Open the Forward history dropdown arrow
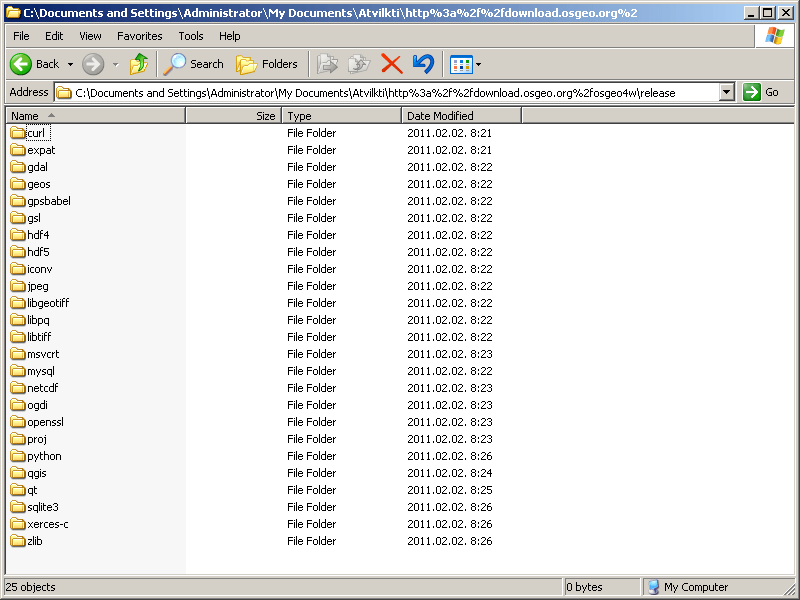 [116, 64]
